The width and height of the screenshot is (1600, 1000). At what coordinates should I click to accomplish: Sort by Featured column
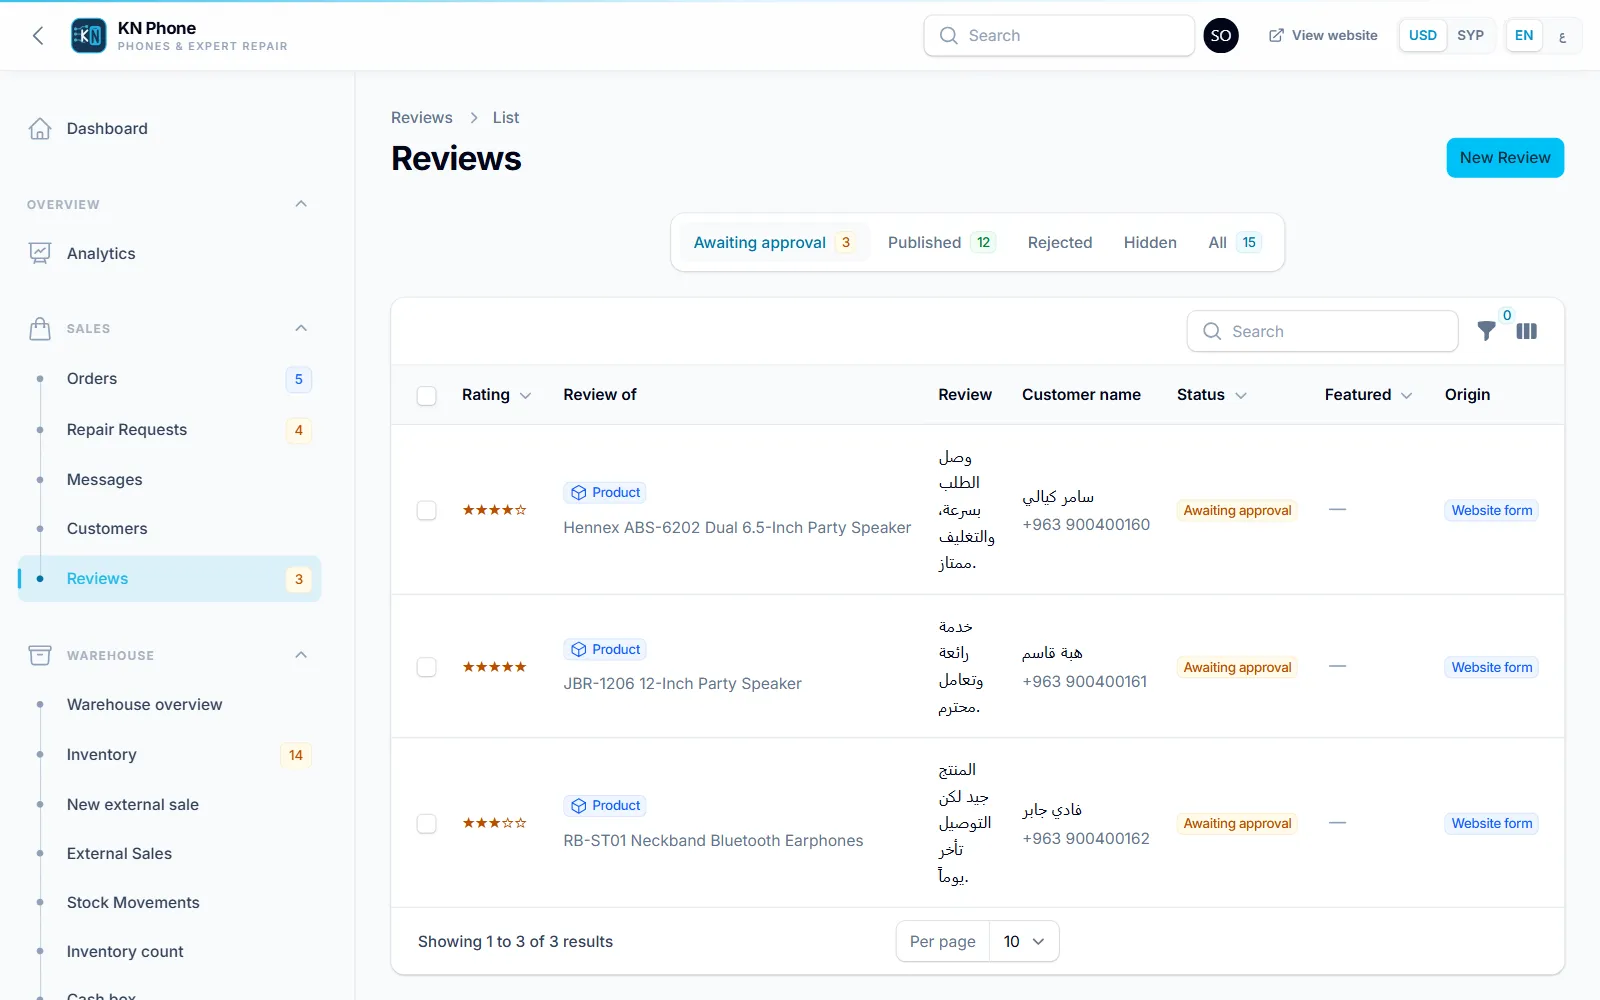pyautogui.click(x=1369, y=395)
